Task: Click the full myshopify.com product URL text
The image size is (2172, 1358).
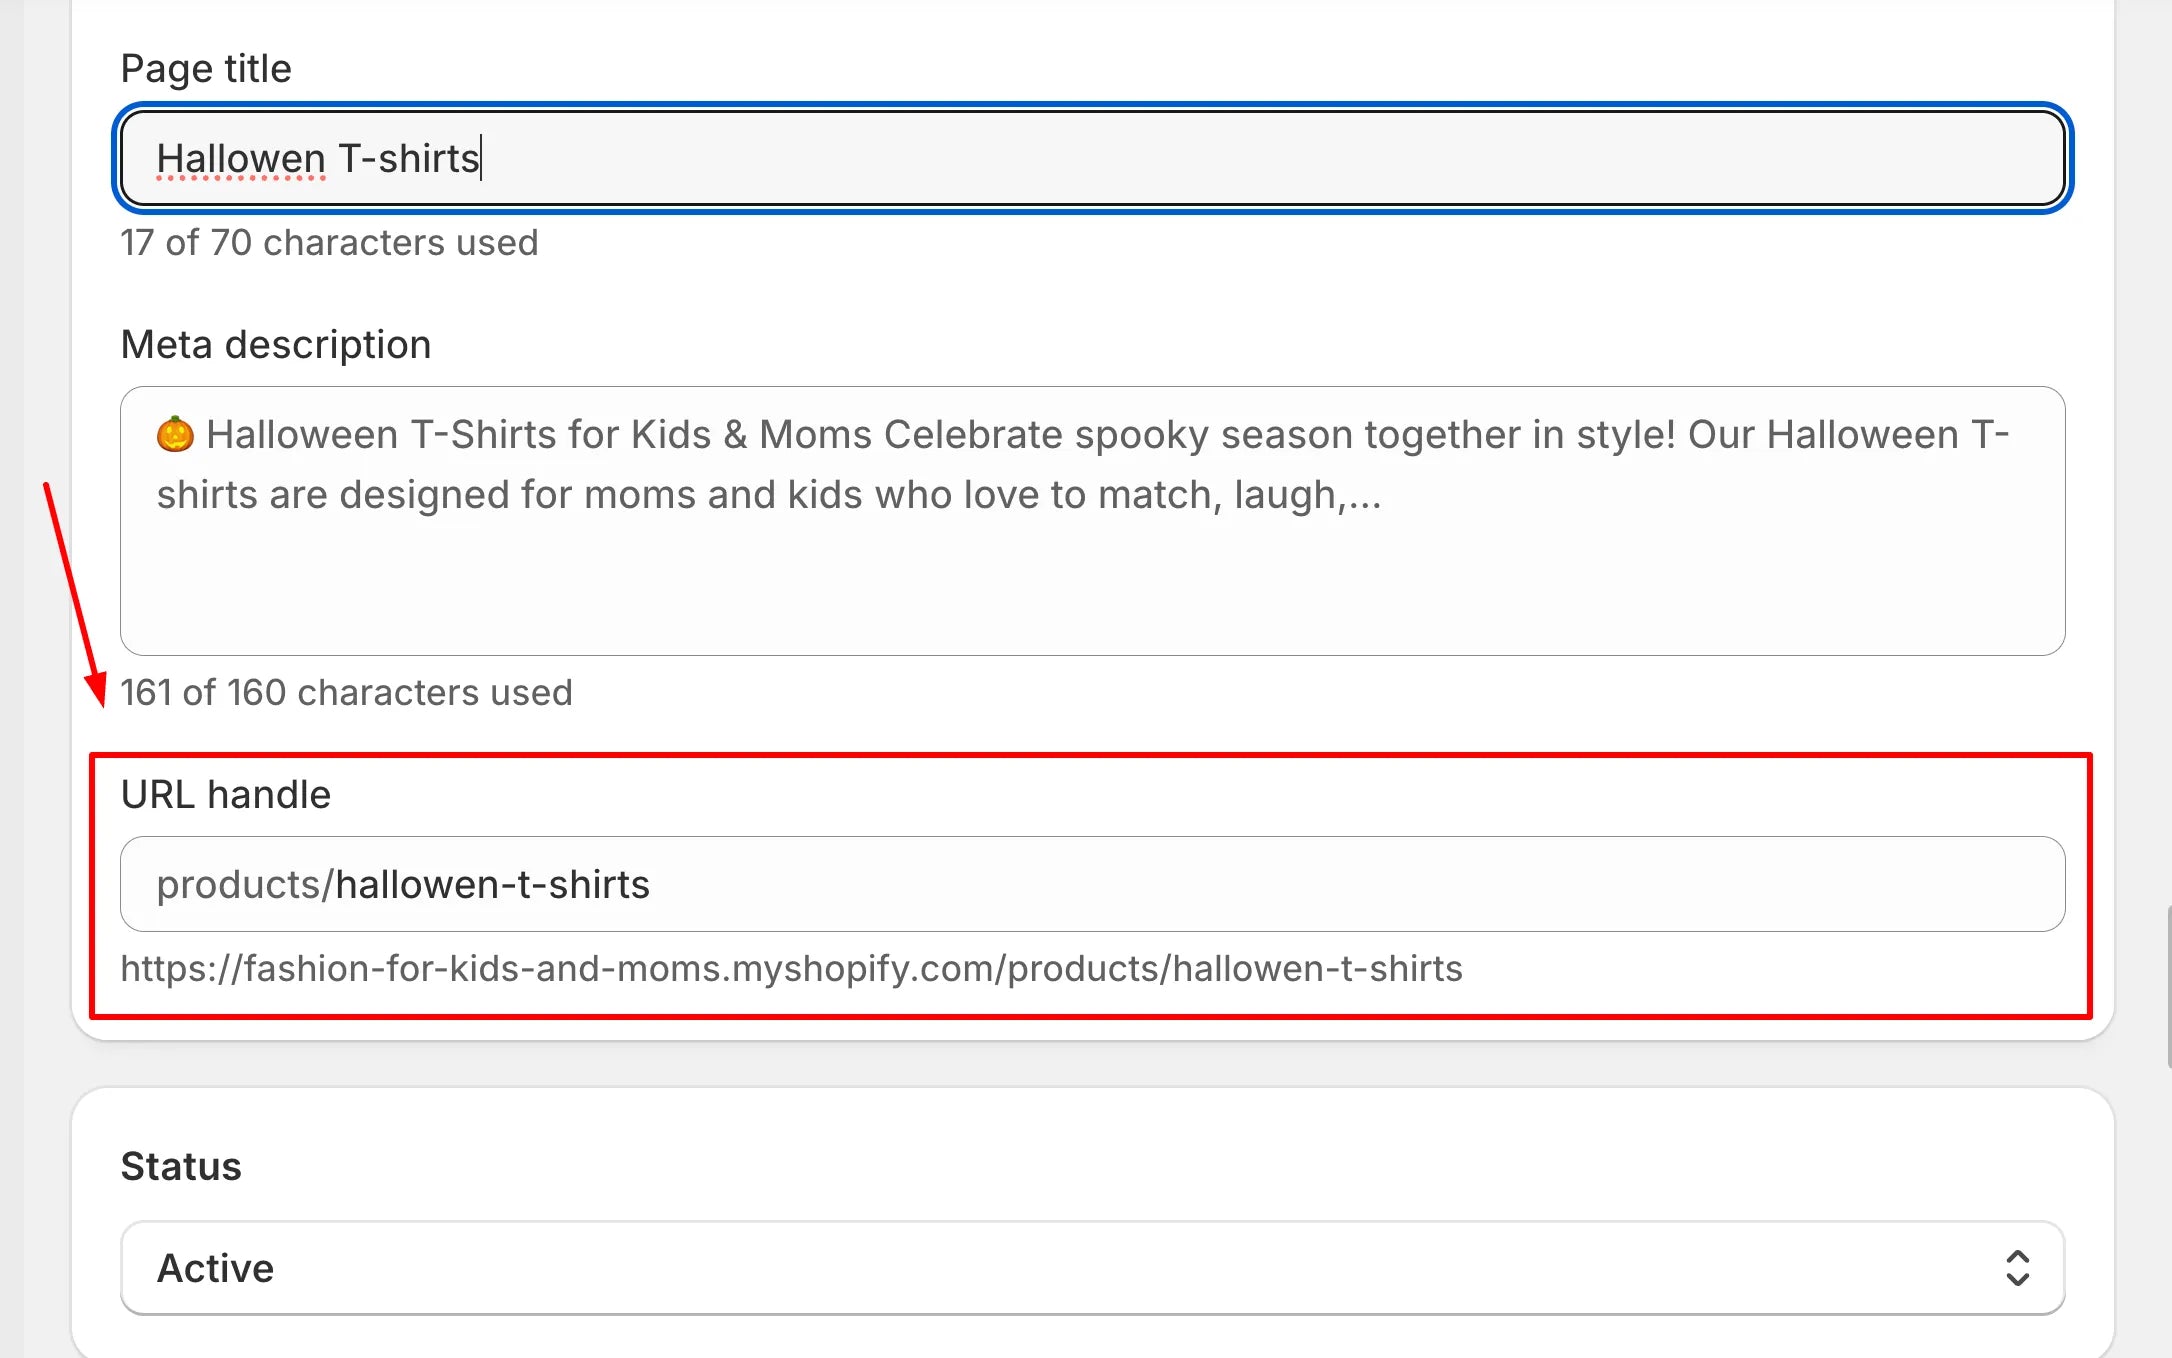Action: click(791, 969)
